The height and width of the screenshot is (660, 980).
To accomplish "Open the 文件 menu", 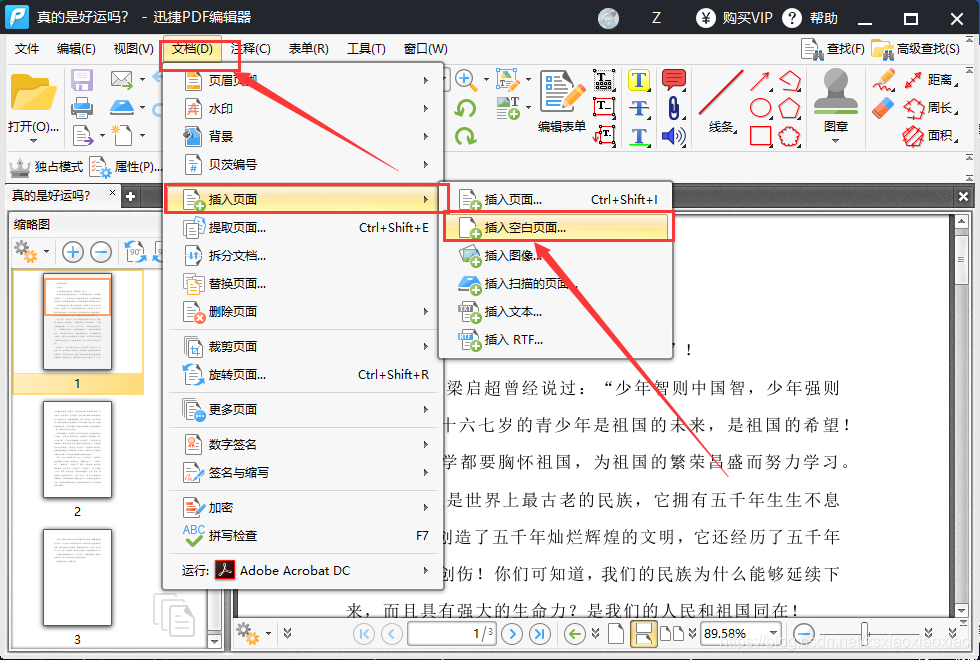I will point(27,49).
